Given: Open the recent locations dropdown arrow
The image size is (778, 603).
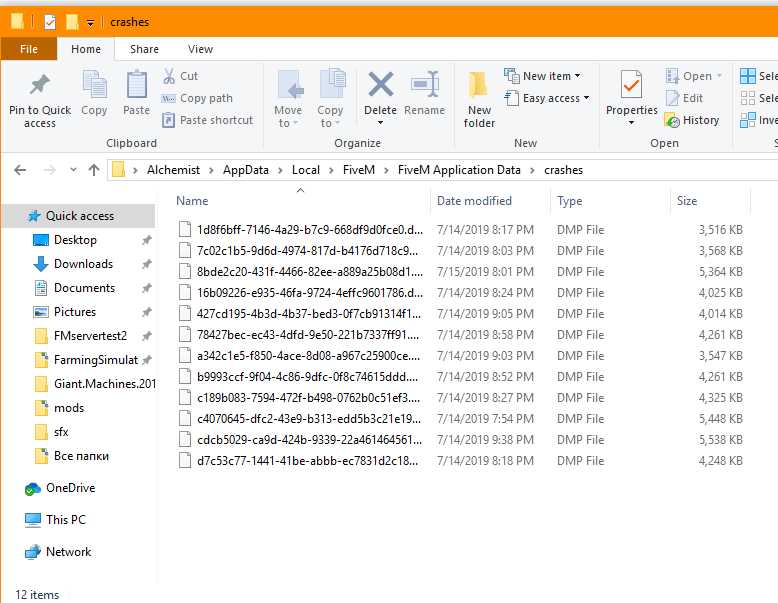Looking at the screenshot, I should 73,170.
